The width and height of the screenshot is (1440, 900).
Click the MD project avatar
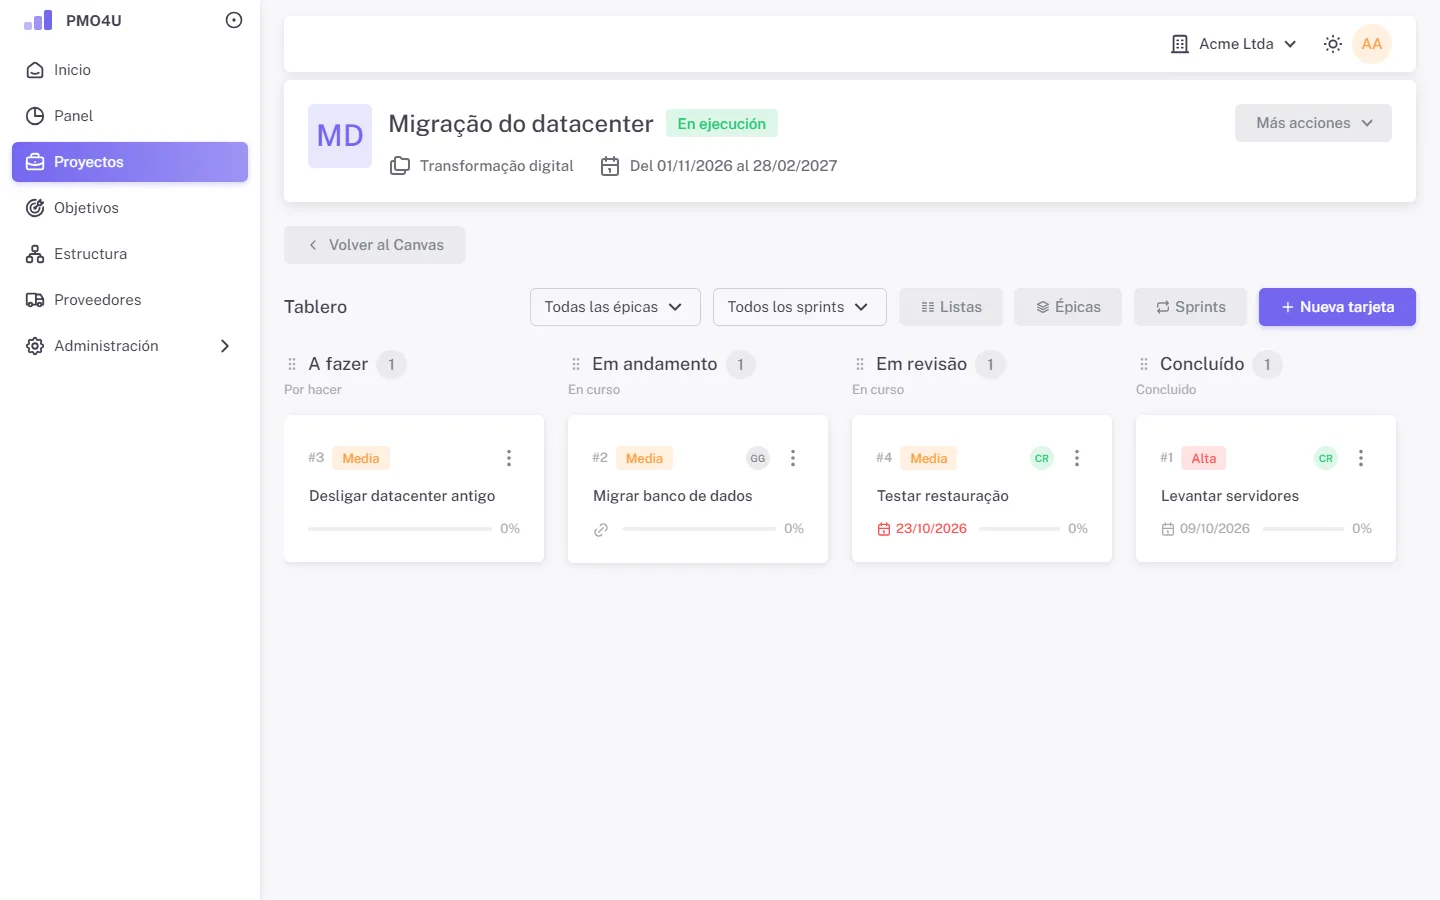pyautogui.click(x=340, y=136)
